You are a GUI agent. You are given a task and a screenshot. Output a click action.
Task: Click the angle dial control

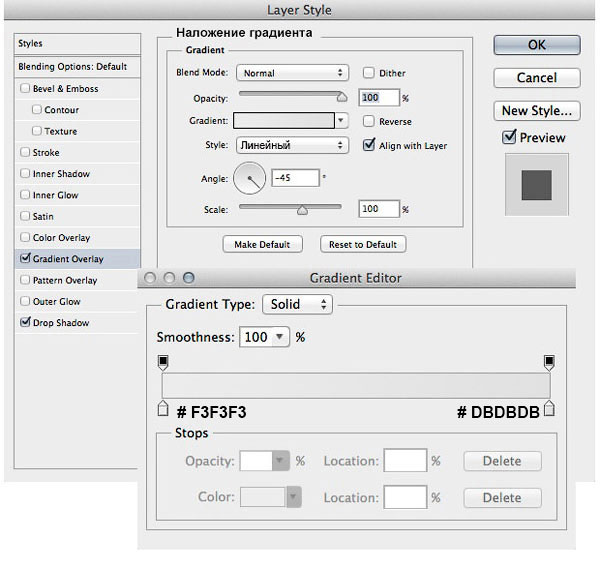(x=249, y=178)
